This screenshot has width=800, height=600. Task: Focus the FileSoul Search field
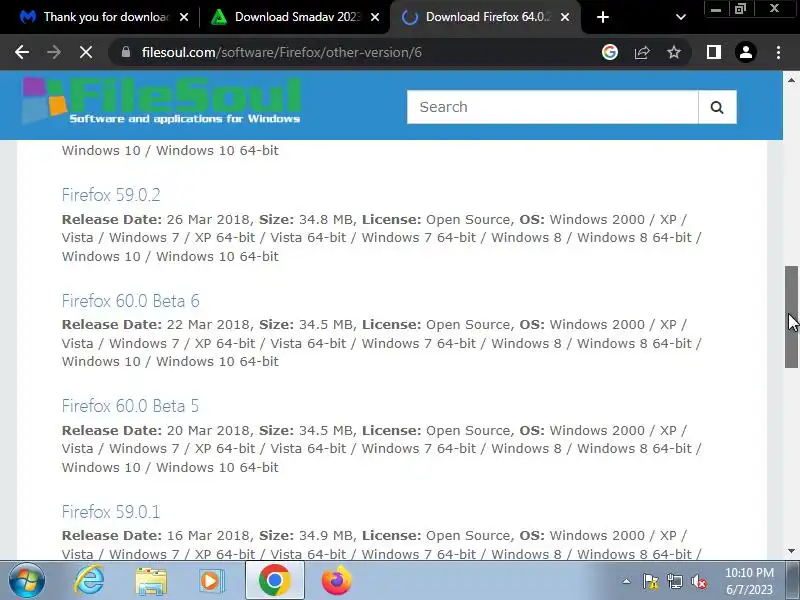coord(552,107)
